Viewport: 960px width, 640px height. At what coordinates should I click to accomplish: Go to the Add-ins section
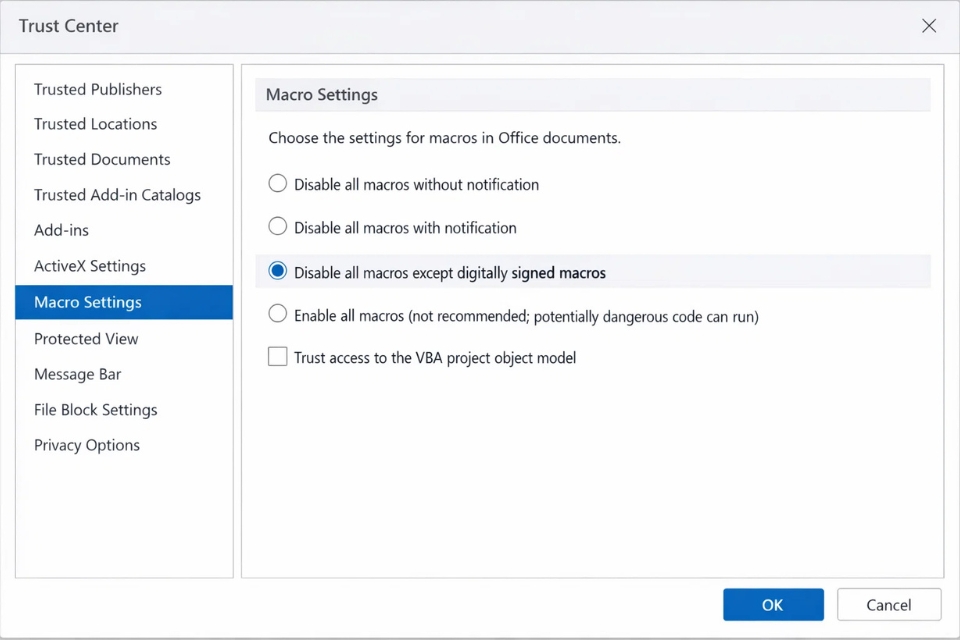[61, 230]
